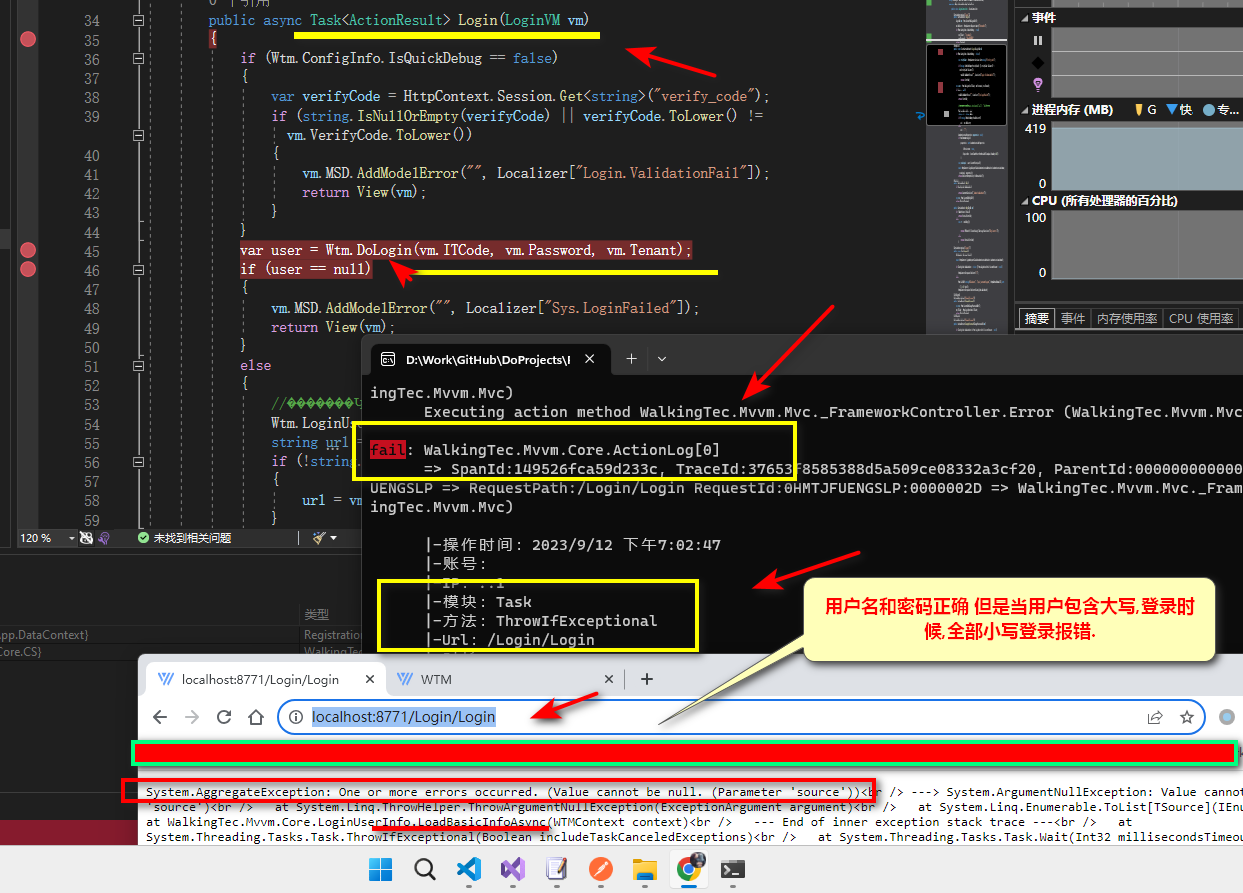
Task: Open the terminal tab dropdown chevron
Action: pos(662,358)
